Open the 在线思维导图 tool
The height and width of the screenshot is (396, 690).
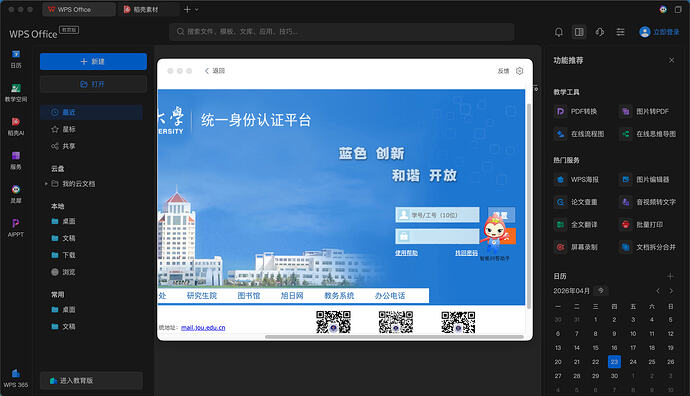(648, 134)
